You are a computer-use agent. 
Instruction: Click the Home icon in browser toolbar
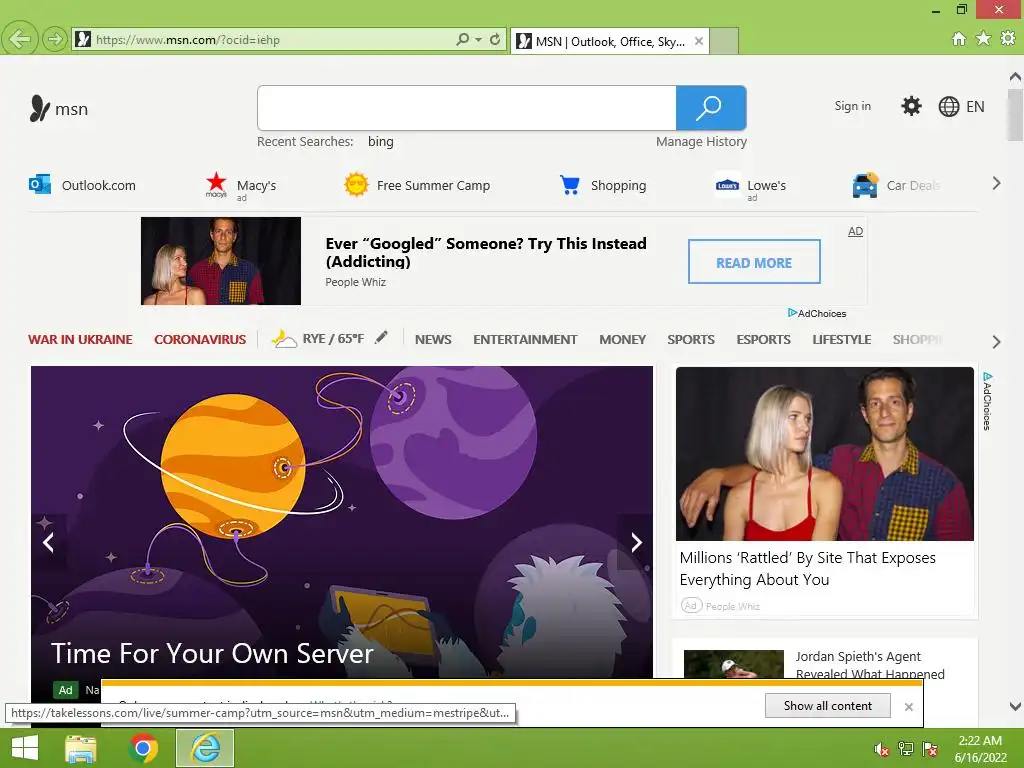(x=958, y=39)
